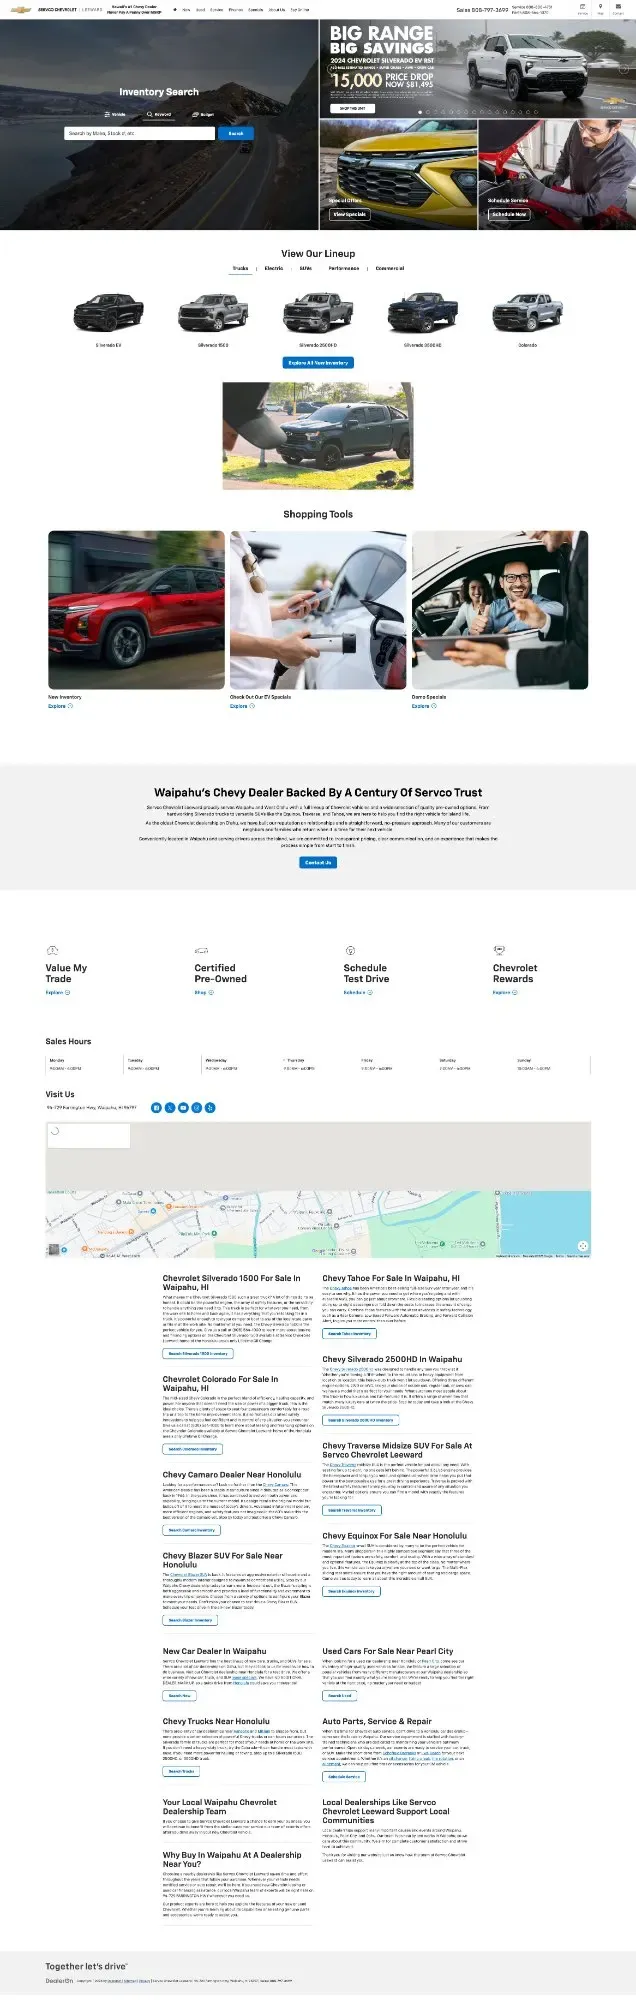Select the Silverado 2500HD thumbnail
This screenshot has height=2000, width=636.
318,312
